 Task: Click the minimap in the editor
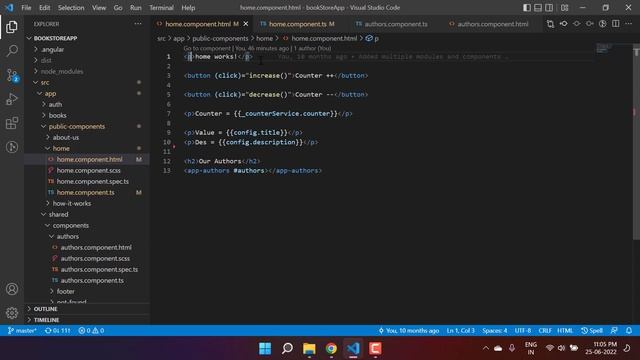click(x=604, y=49)
